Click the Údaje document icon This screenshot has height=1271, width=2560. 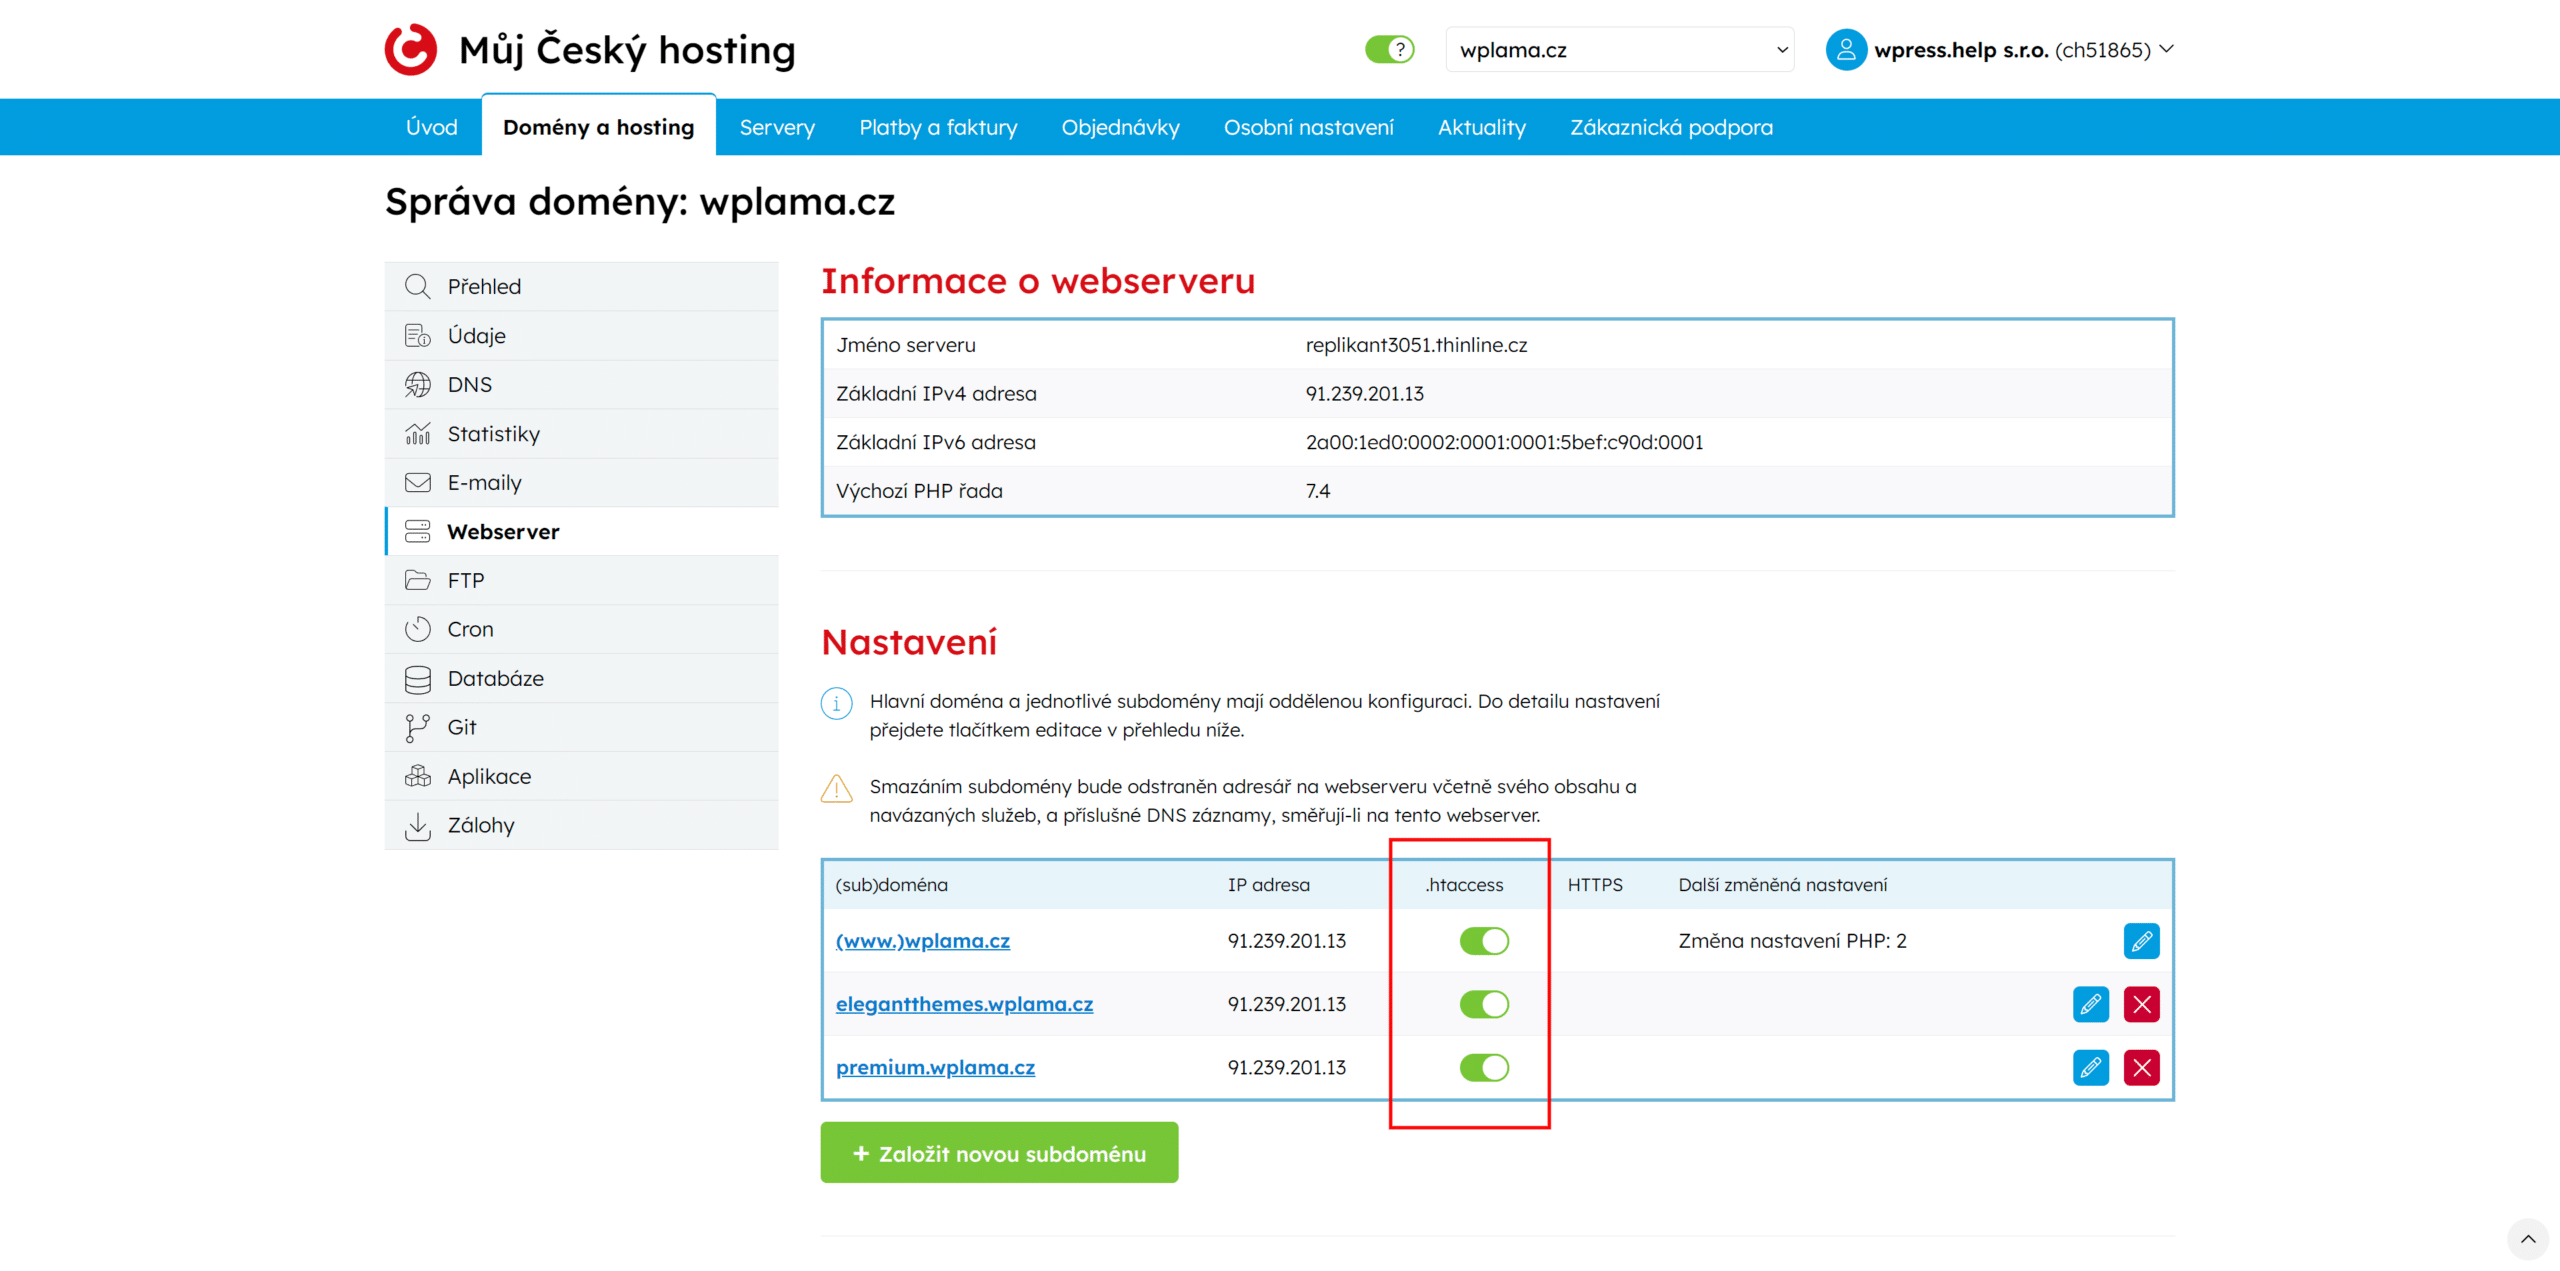click(x=417, y=335)
